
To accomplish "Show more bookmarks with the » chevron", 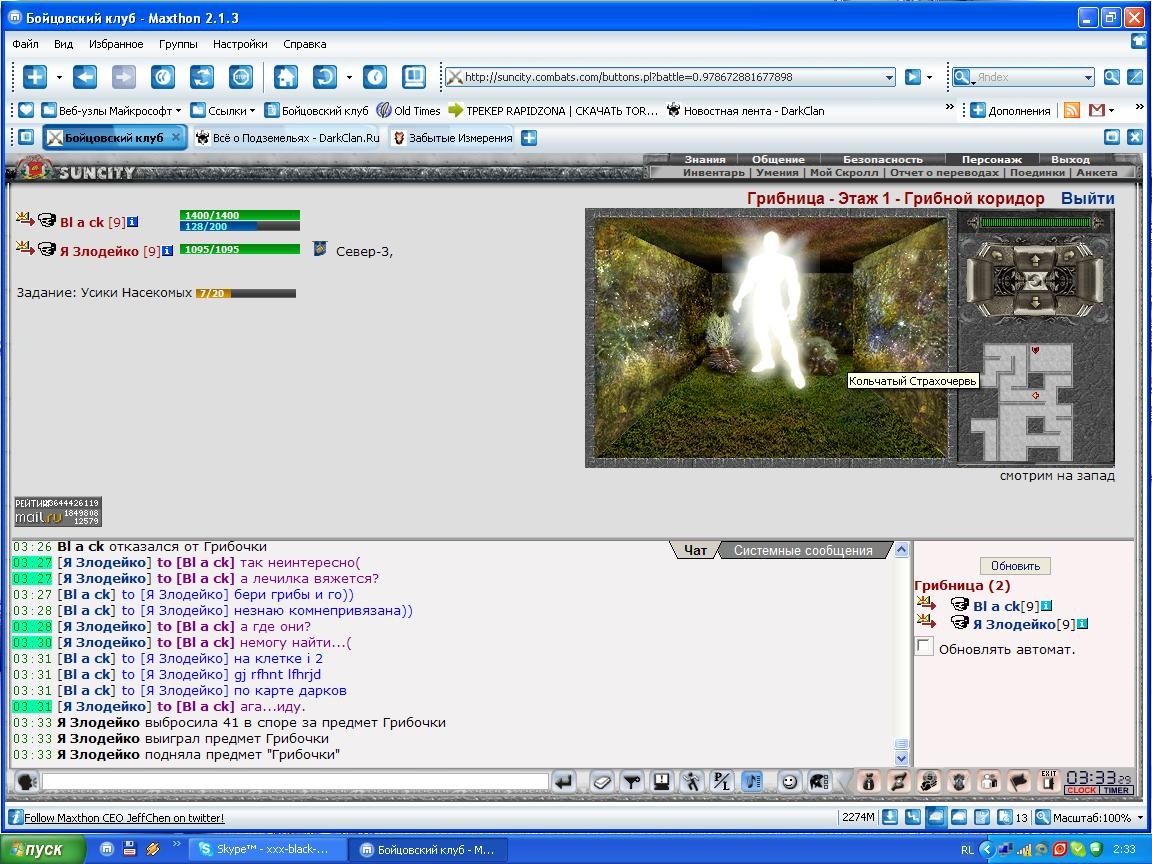I will tap(949, 107).
